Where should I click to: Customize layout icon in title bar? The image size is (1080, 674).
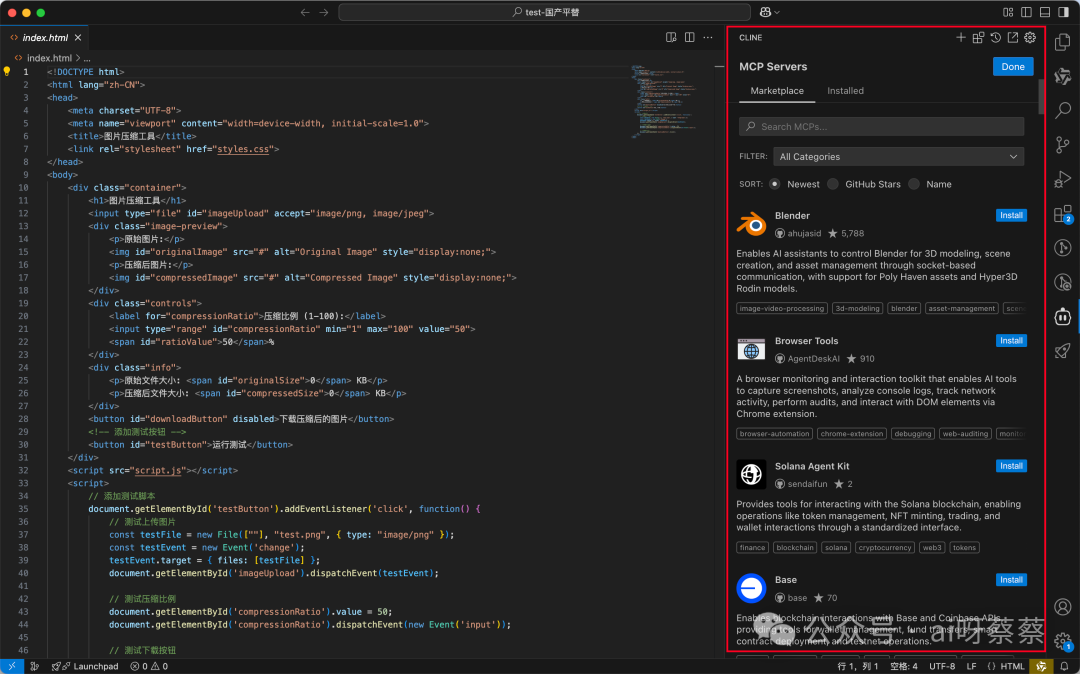click(1008, 12)
